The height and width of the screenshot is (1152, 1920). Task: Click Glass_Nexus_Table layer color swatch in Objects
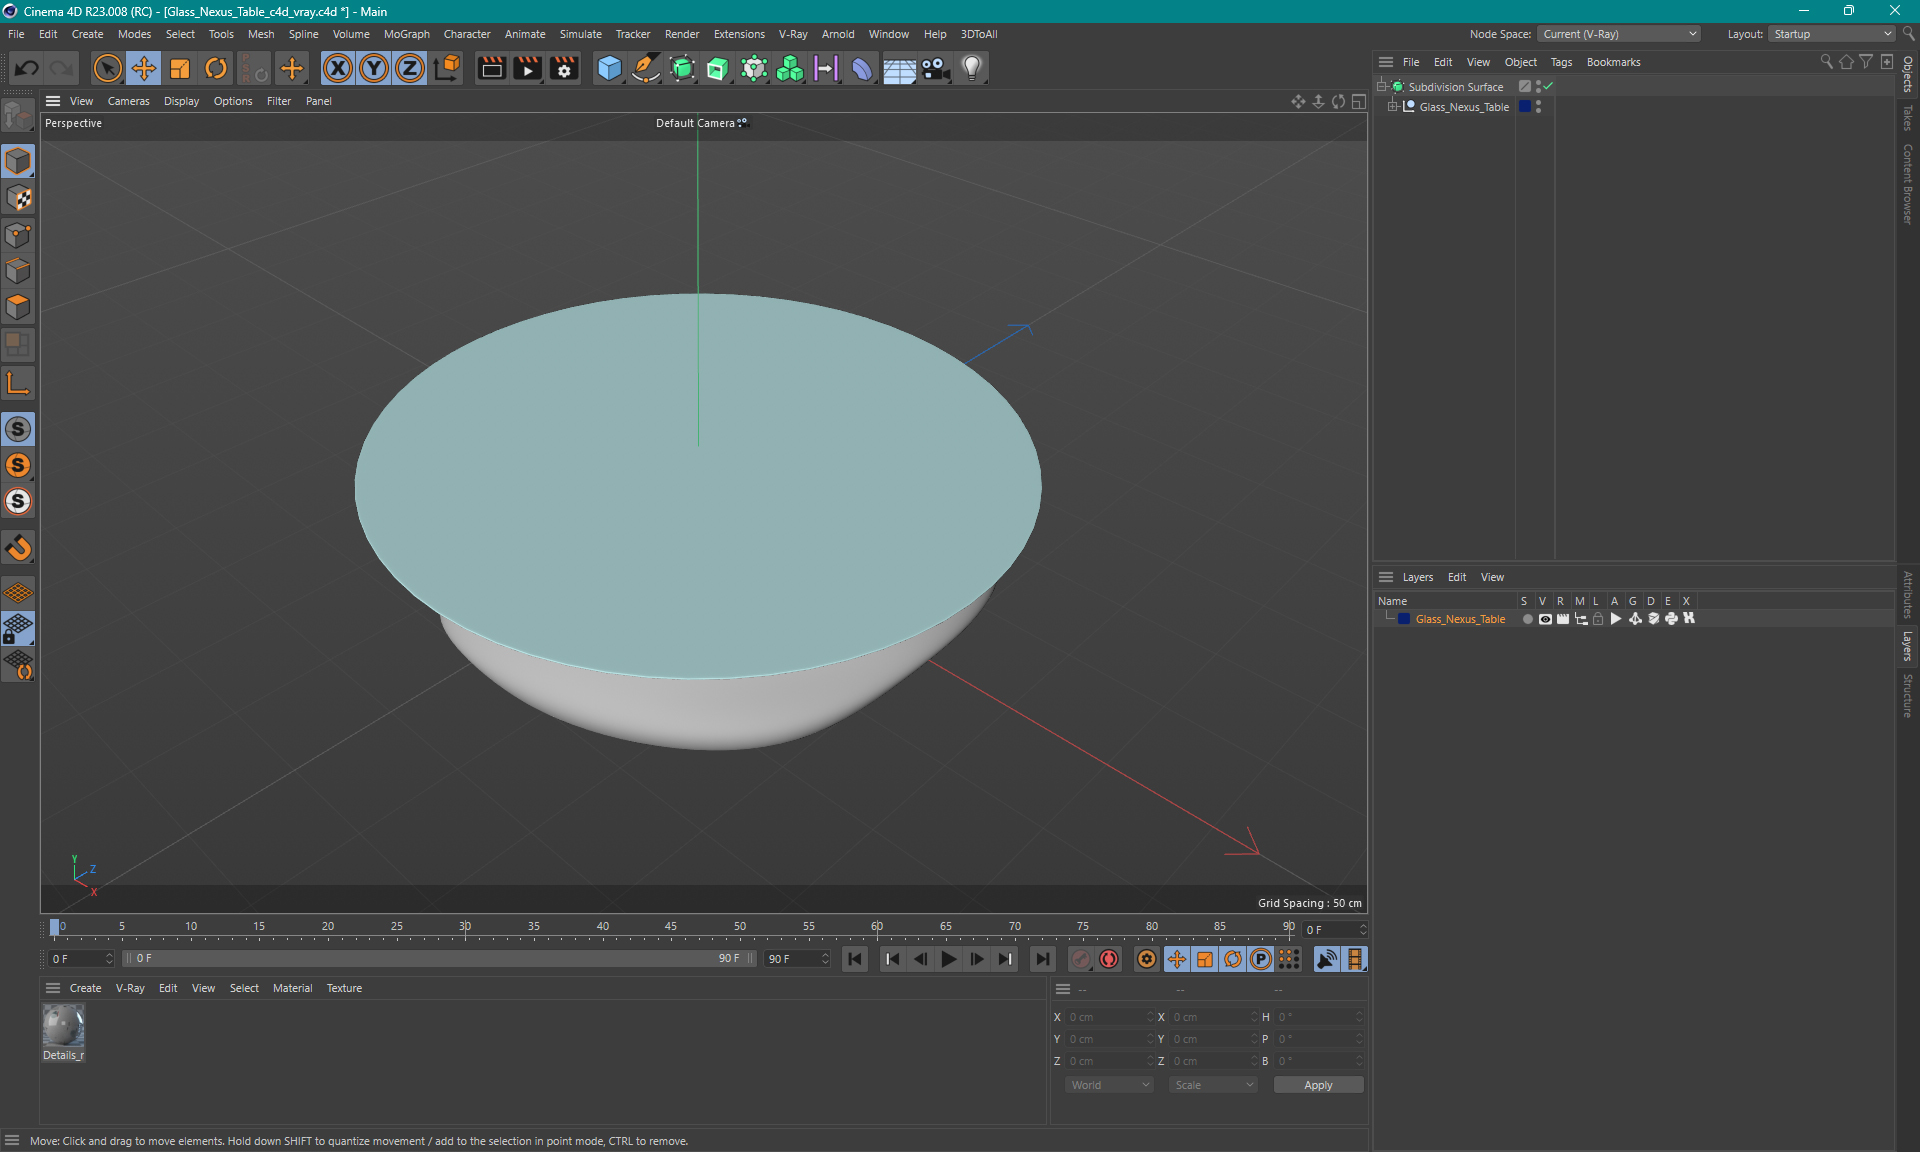[x=1524, y=107]
